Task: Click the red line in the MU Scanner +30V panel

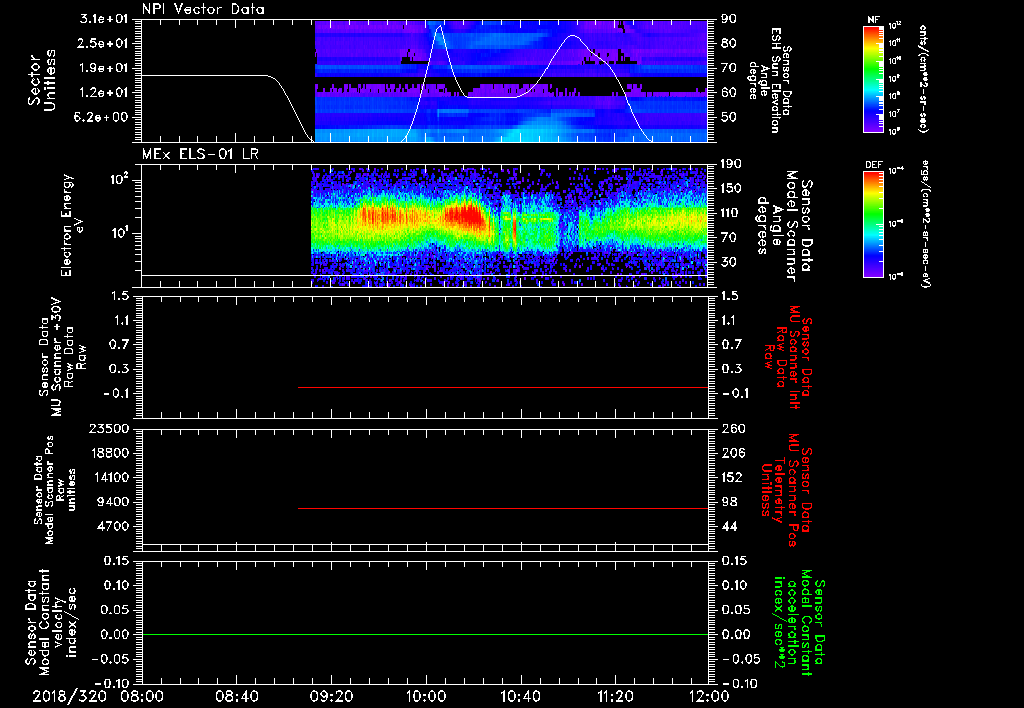Action: 503,387
